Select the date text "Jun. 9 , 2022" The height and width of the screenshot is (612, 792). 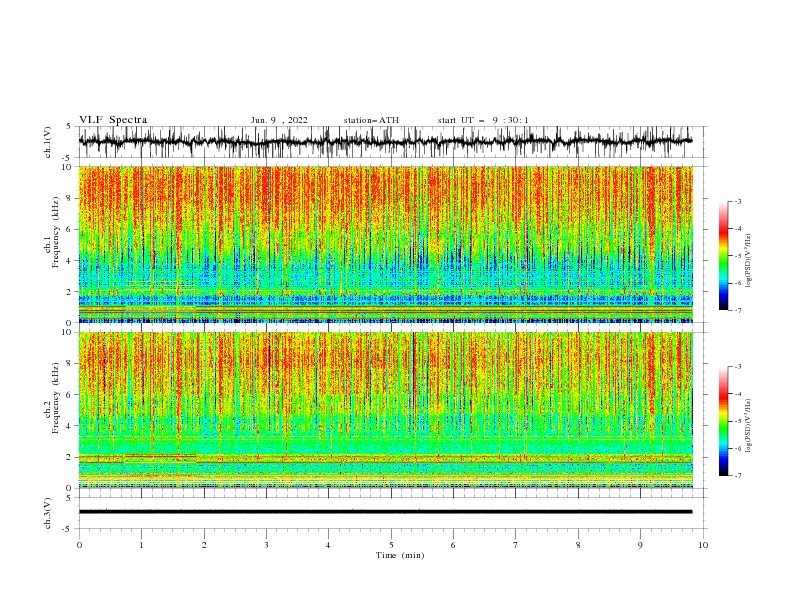point(279,120)
